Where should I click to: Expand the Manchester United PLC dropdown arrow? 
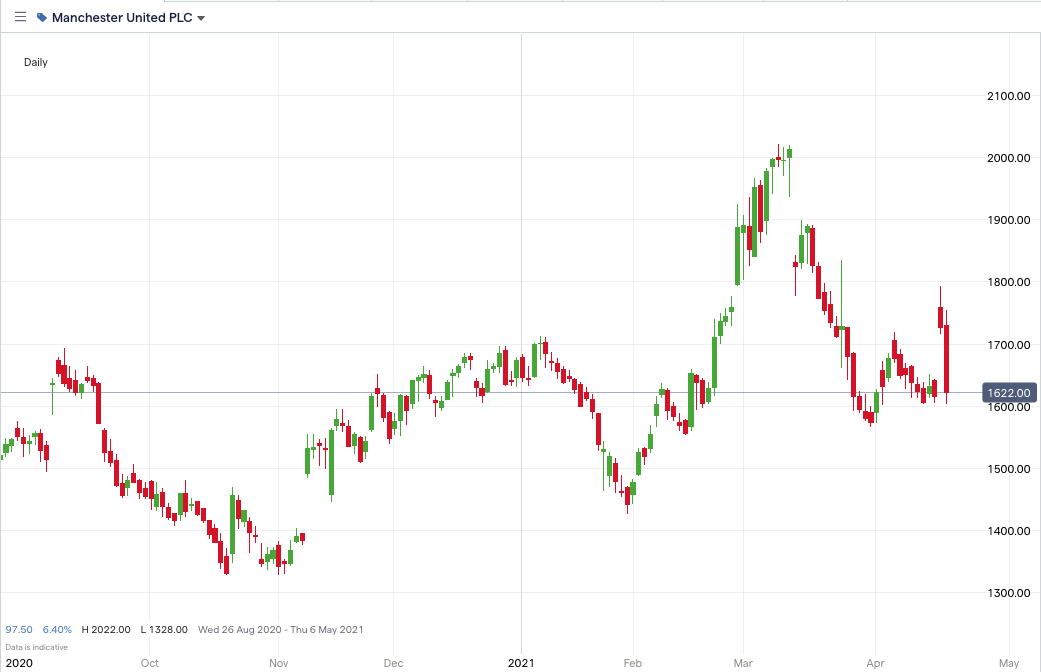200,19
